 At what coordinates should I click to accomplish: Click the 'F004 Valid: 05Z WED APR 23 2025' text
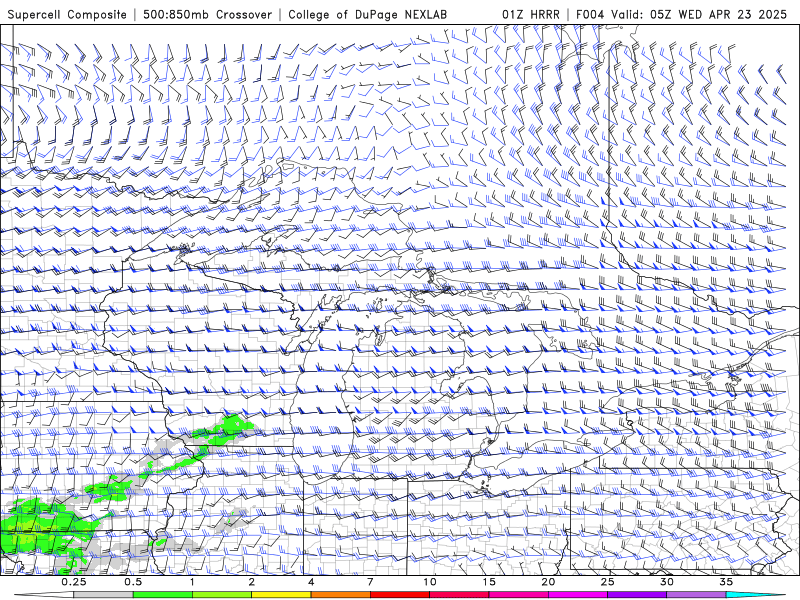[x=681, y=14]
